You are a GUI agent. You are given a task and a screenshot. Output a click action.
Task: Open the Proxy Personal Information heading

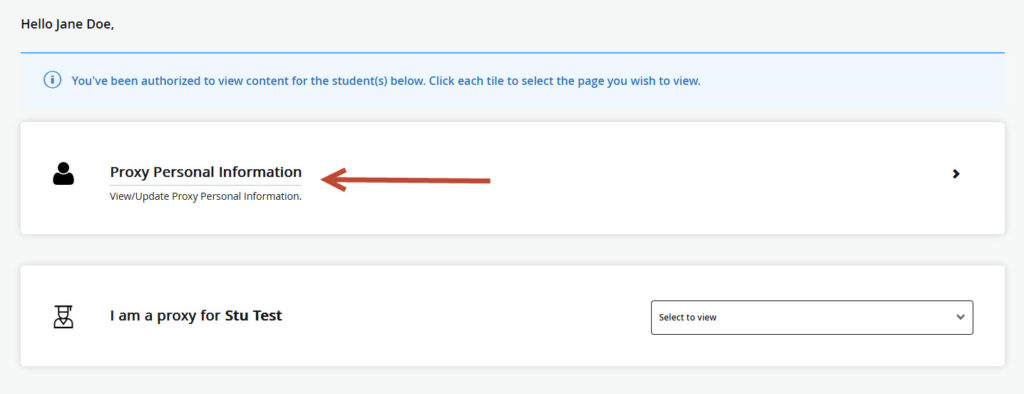[x=206, y=172]
